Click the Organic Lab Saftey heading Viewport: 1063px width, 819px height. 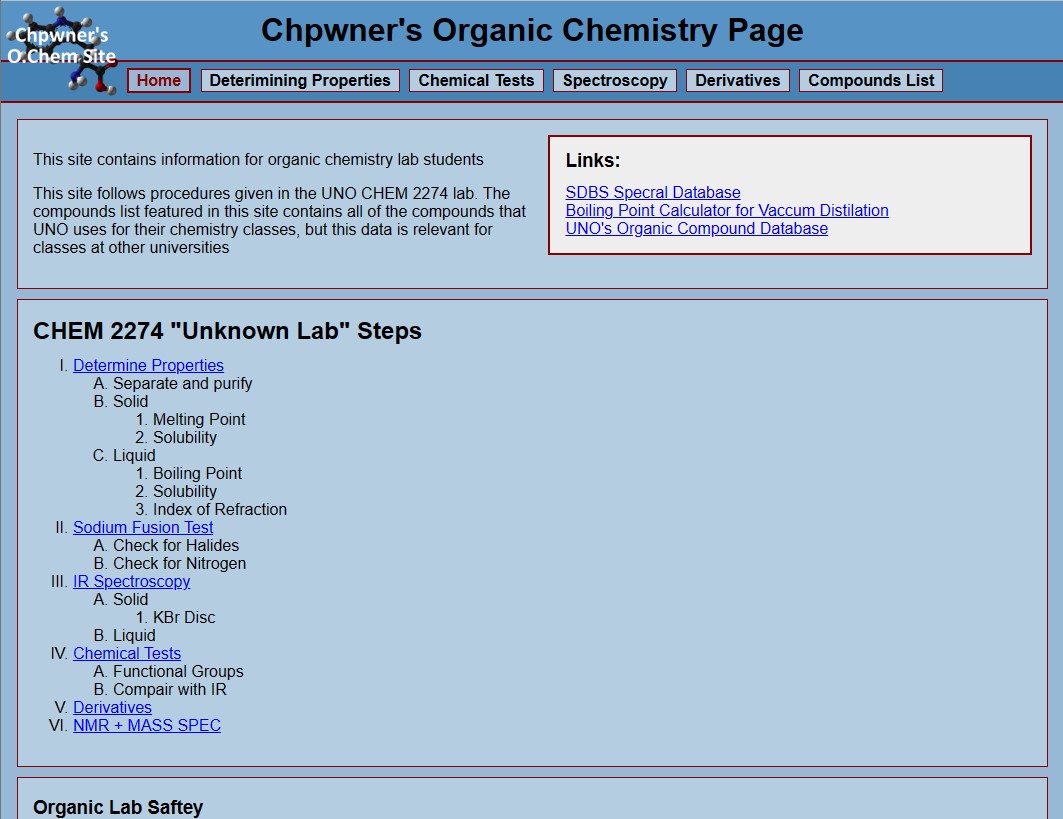pyautogui.click(x=118, y=807)
